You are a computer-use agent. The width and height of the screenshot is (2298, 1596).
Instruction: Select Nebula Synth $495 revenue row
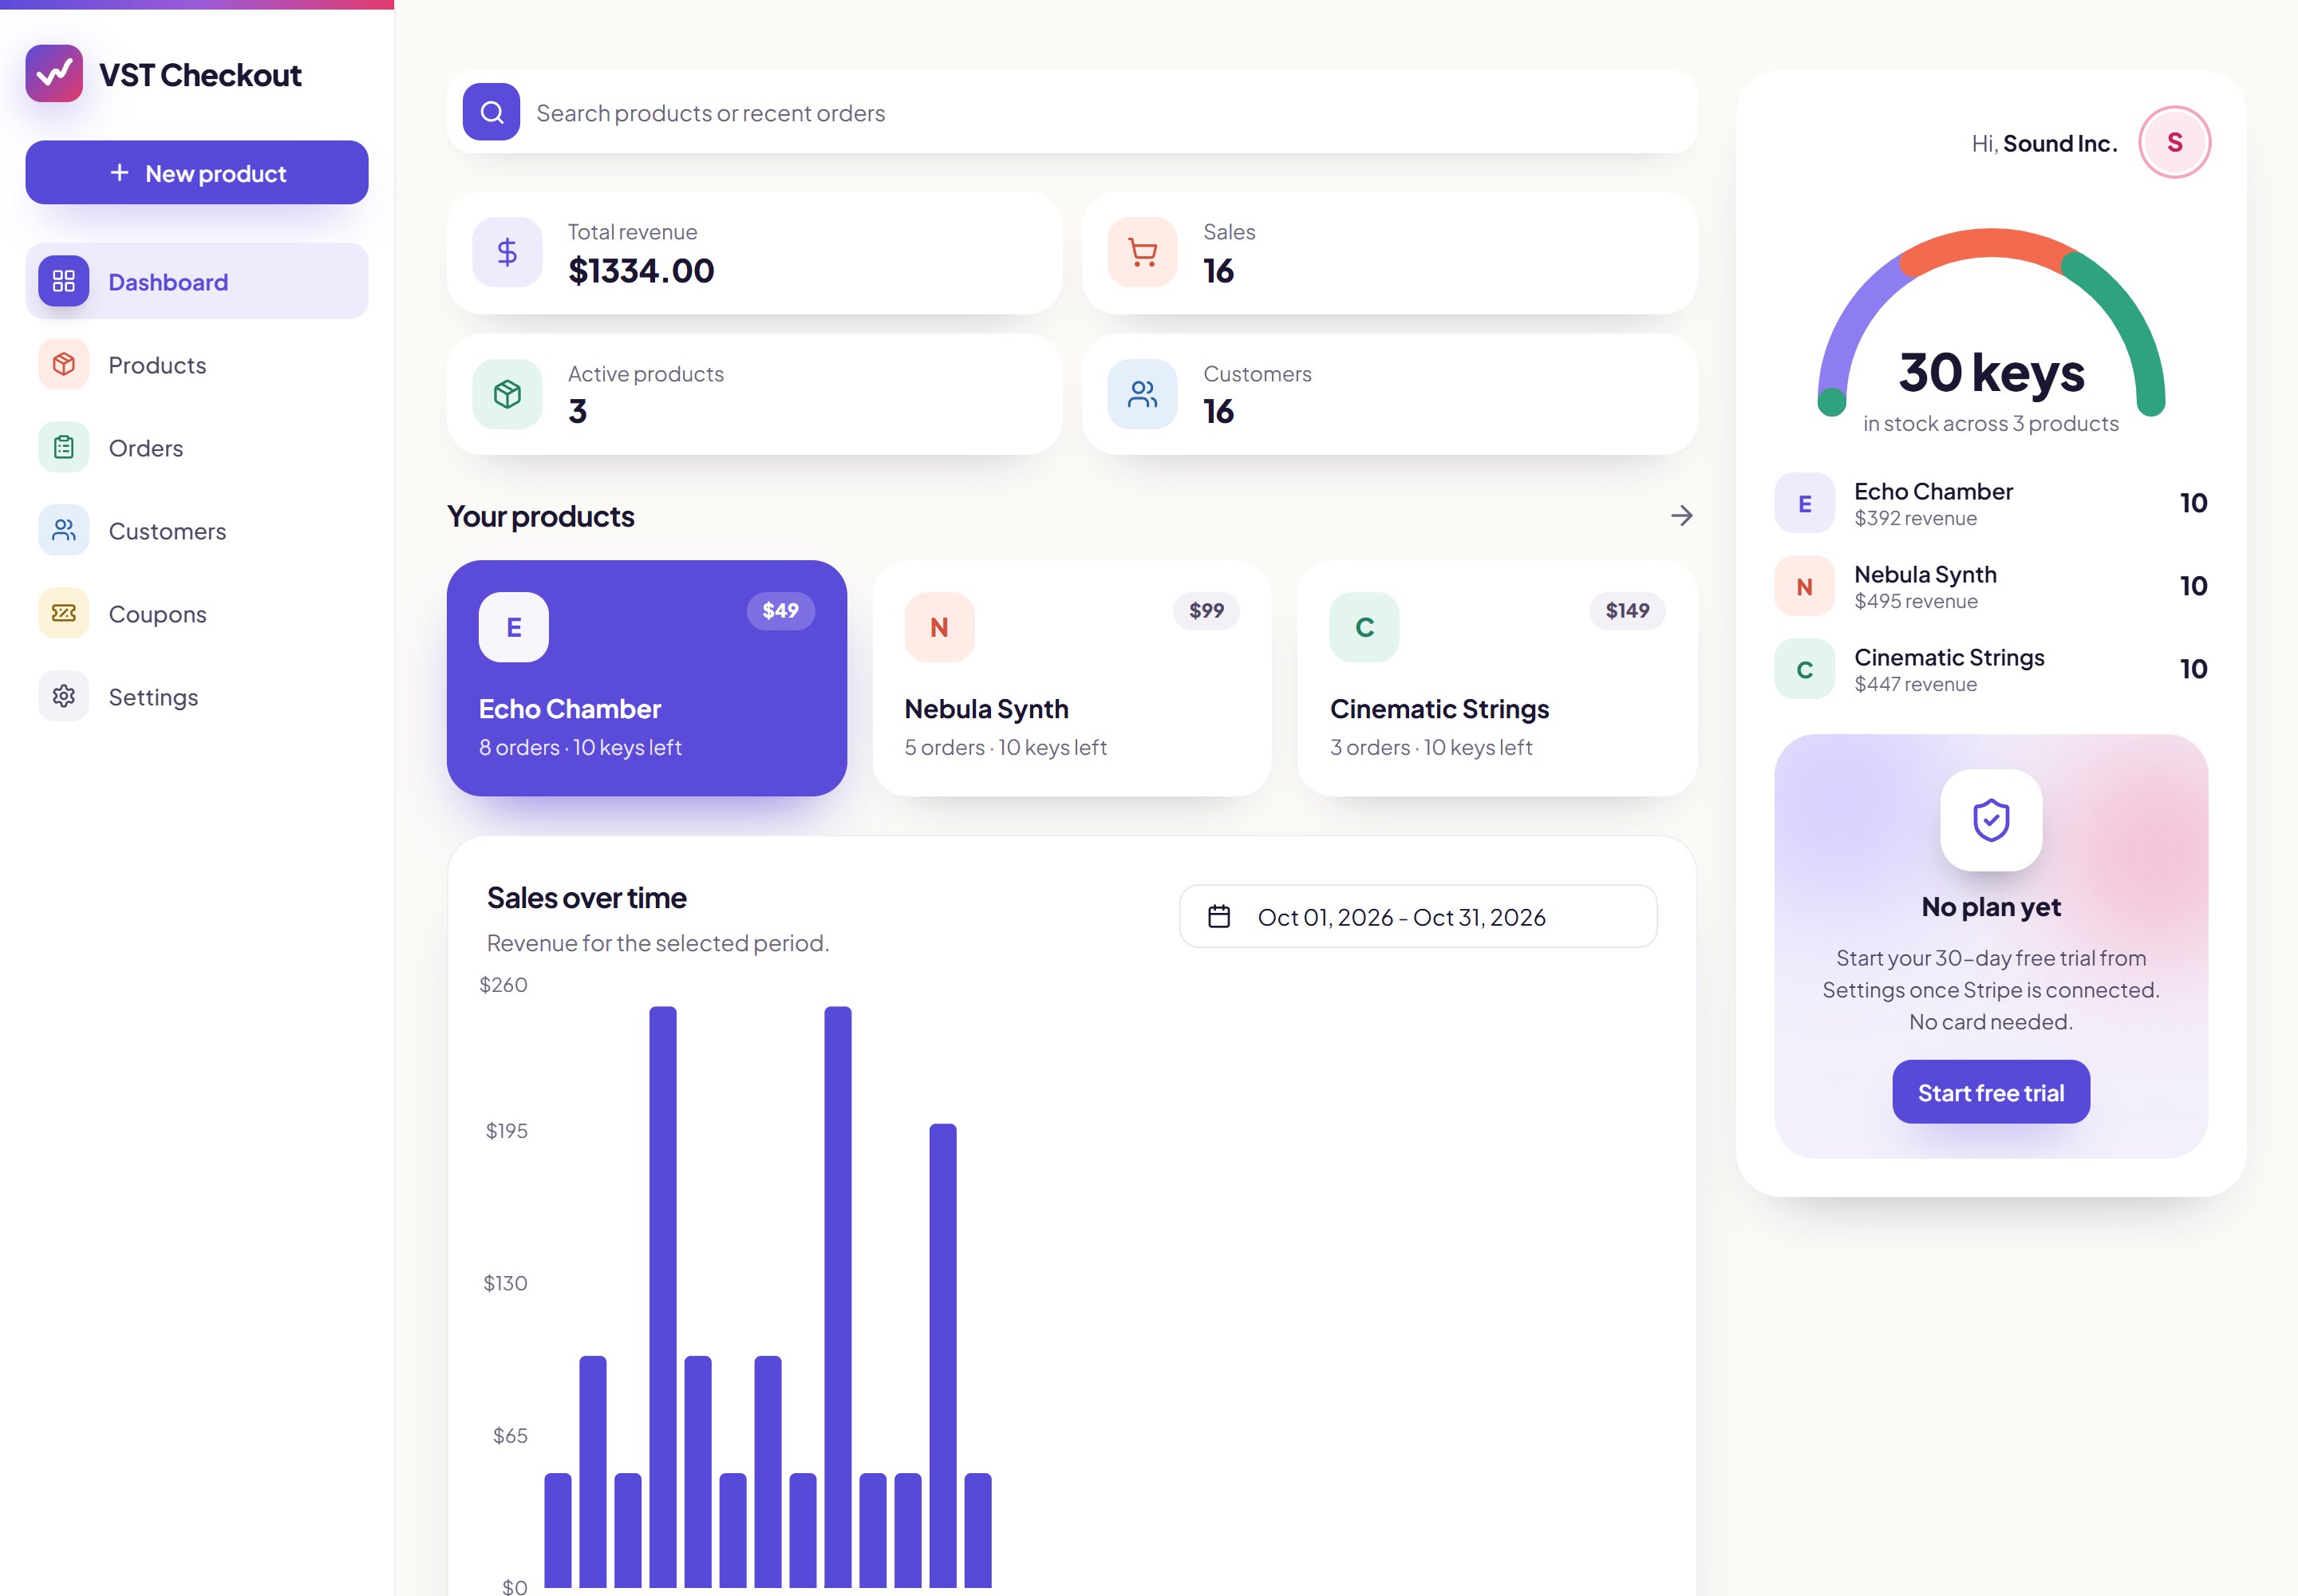click(x=1991, y=586)
